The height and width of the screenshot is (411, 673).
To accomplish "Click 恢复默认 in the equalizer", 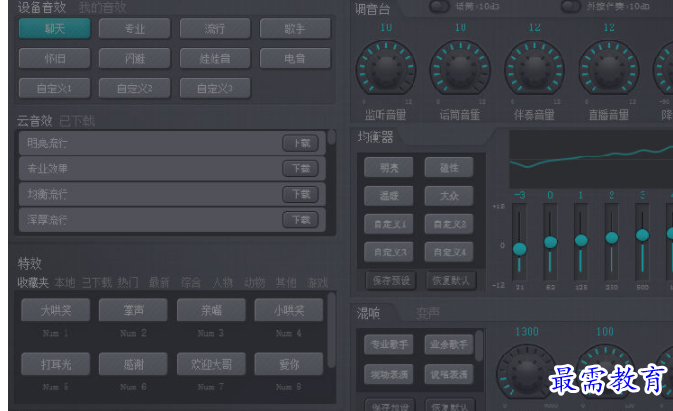I will pyautogui.click(x=451, y=281).
